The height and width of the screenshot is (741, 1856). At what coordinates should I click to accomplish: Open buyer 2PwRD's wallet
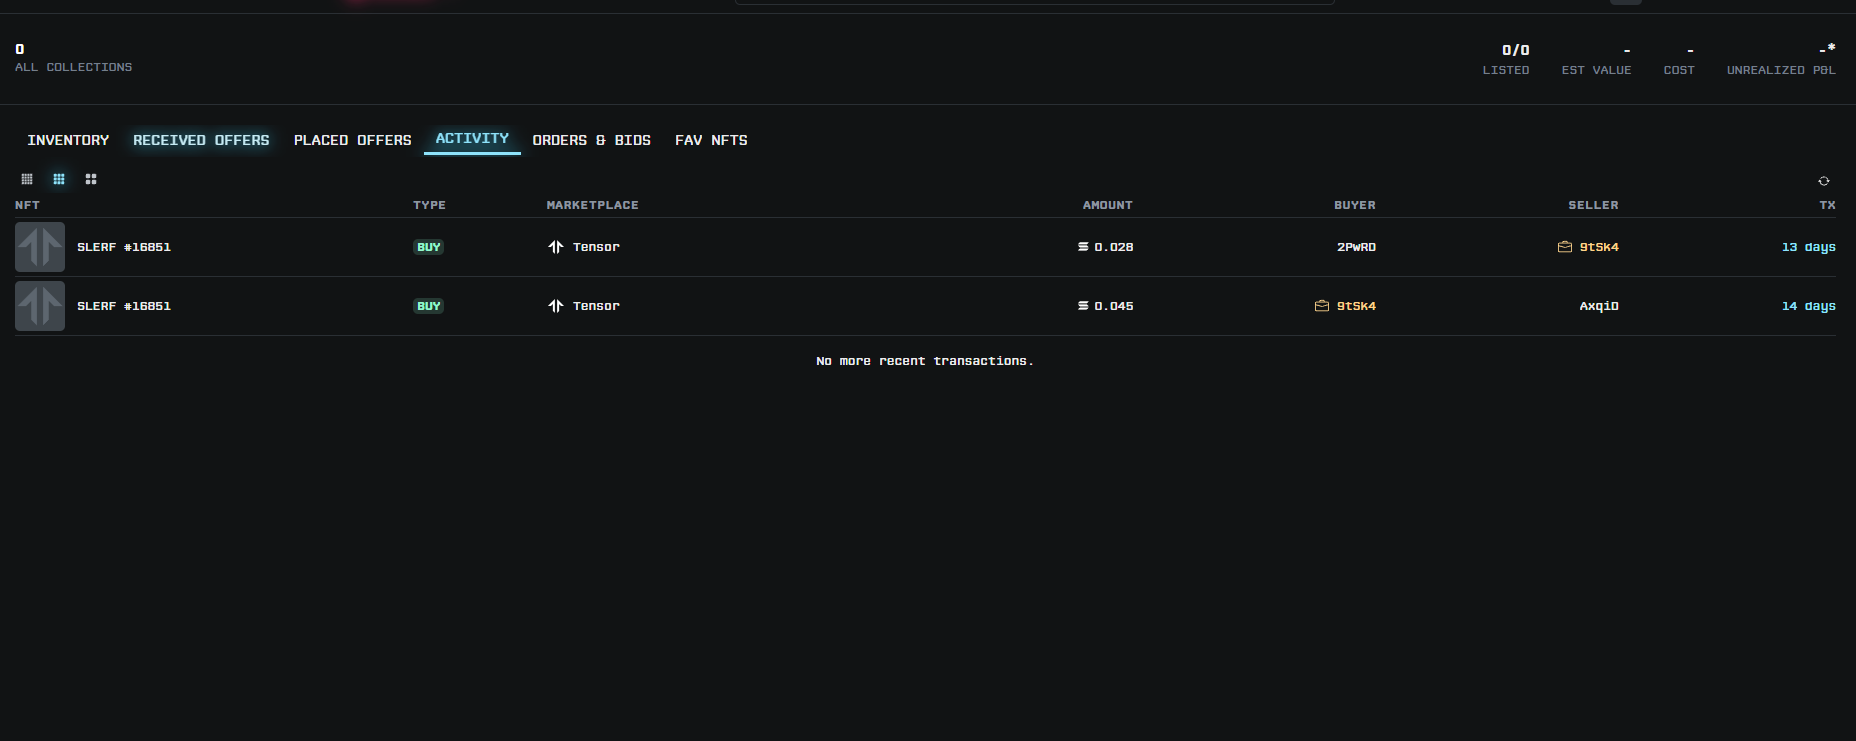(1356, 247)
